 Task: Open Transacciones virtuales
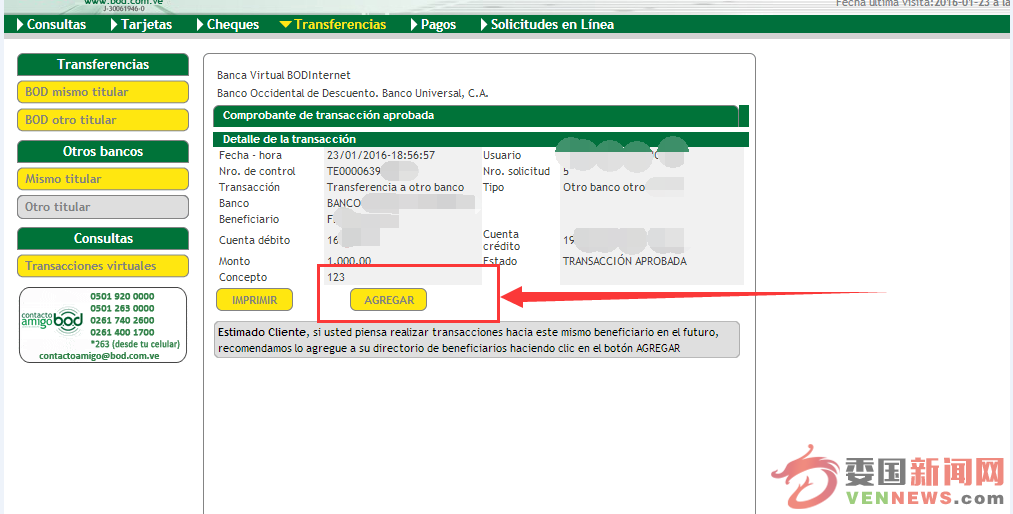coord(103,265)
